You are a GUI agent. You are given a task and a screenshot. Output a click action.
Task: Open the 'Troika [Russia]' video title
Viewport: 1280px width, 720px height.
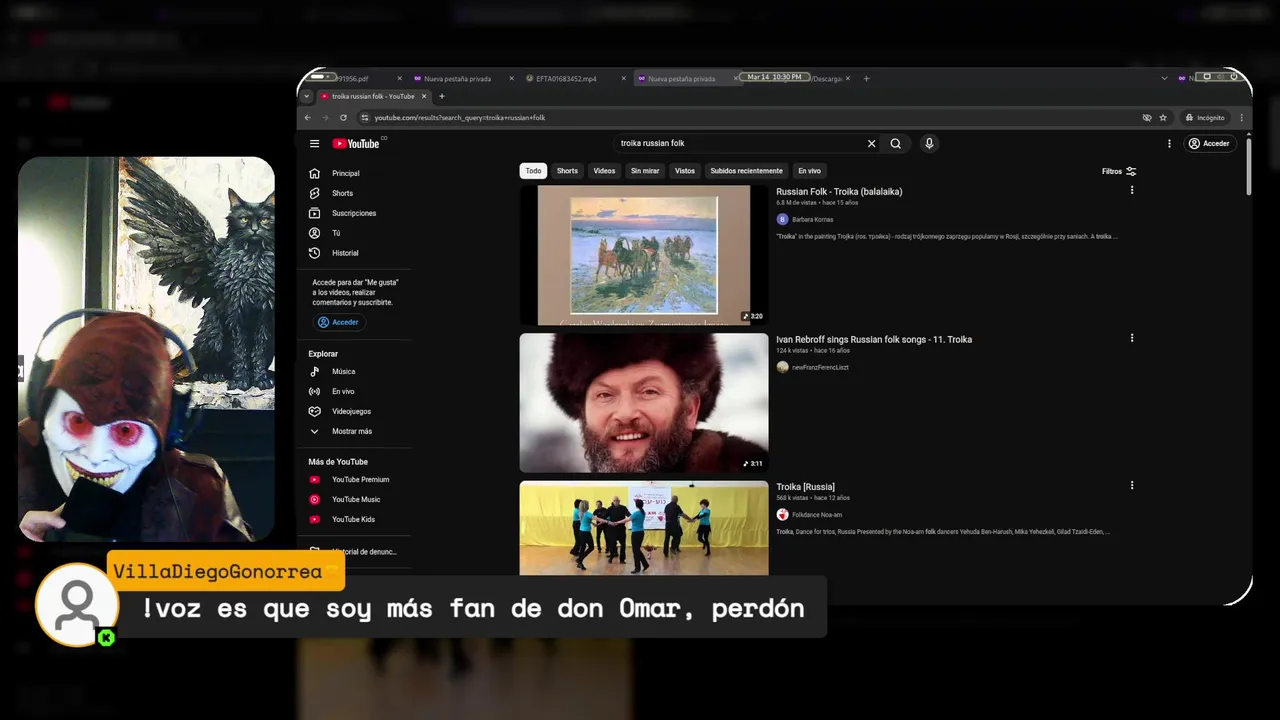[x=805, y=487]
